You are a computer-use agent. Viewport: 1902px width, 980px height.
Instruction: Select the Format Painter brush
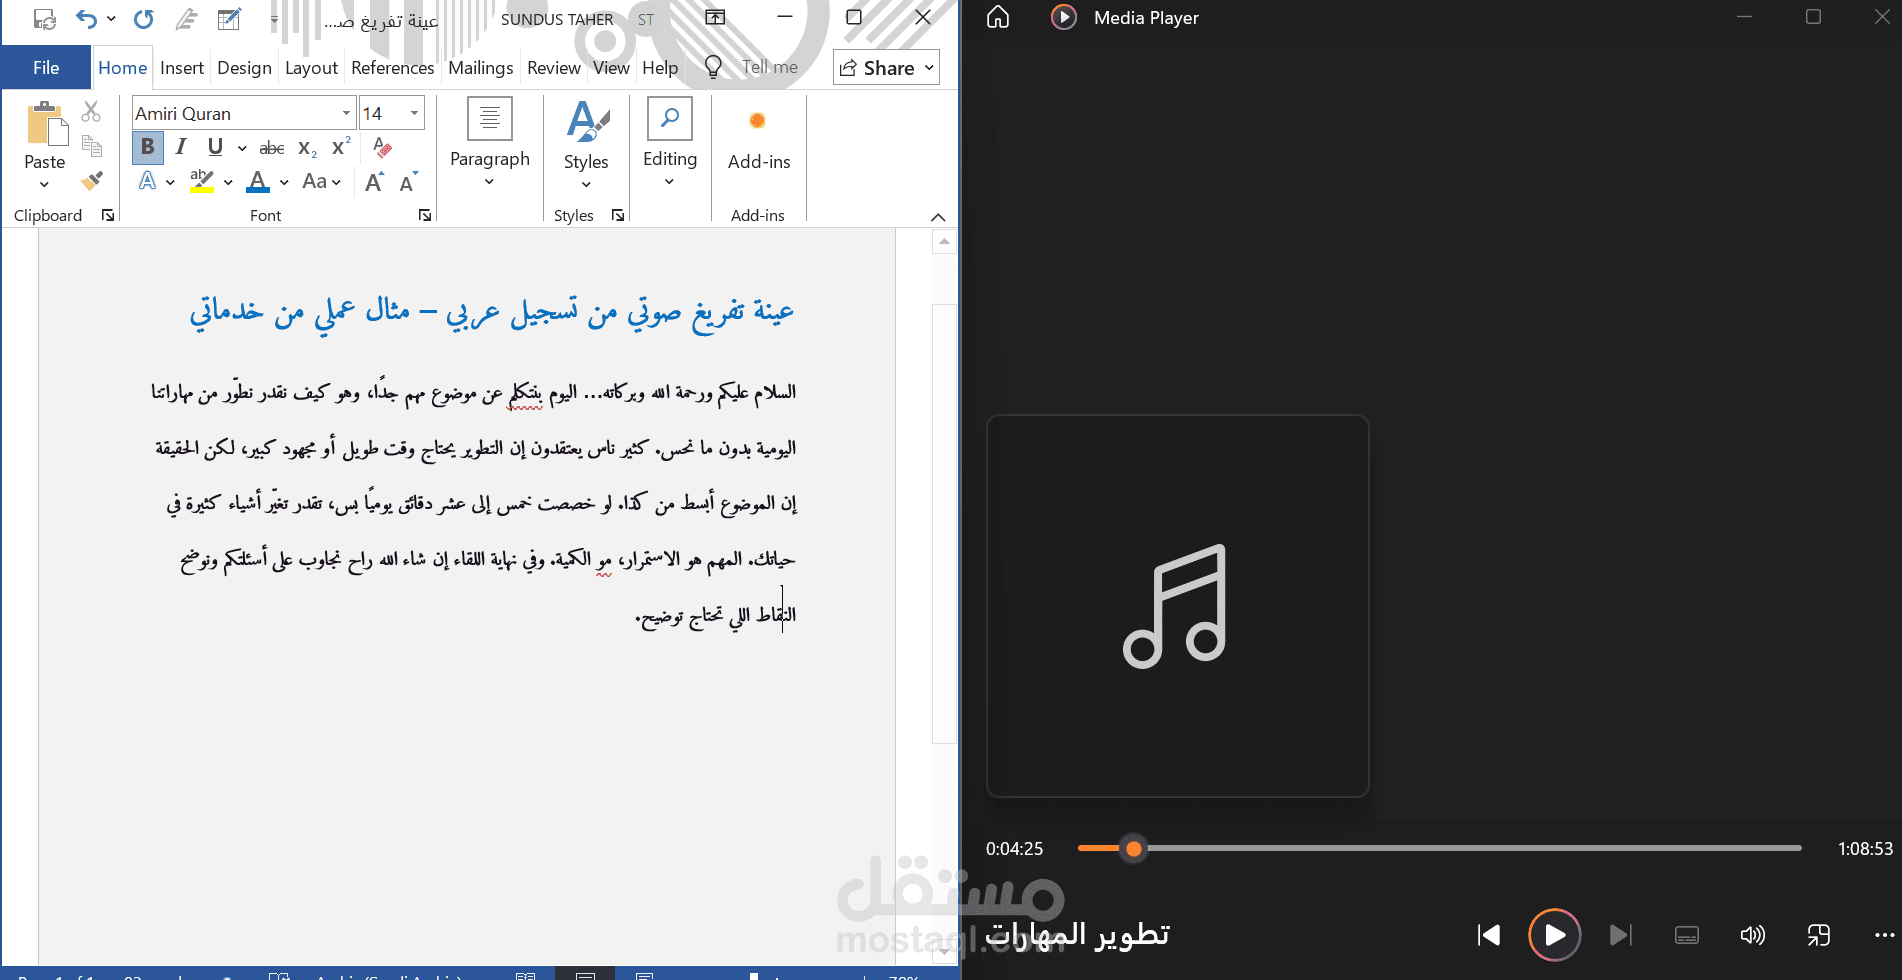(91, 181)
